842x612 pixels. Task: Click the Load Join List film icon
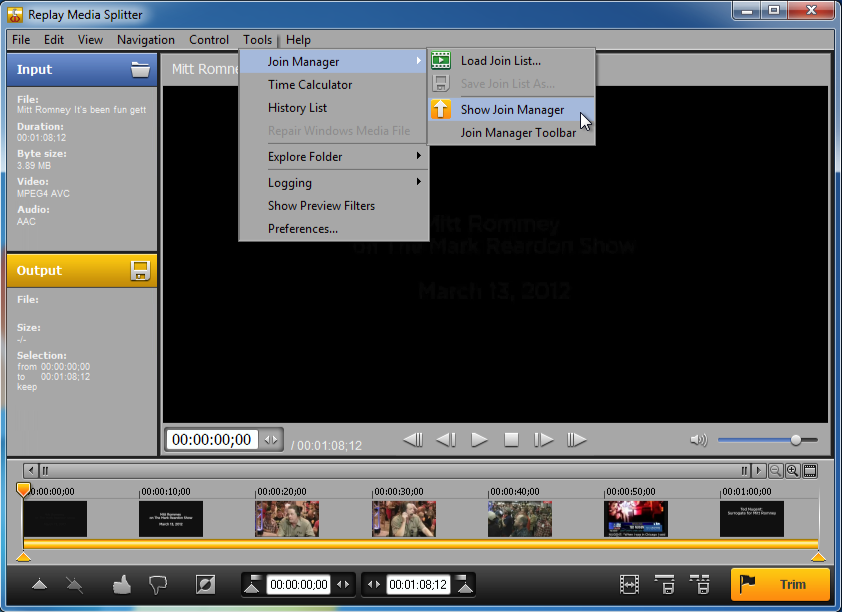441,60
